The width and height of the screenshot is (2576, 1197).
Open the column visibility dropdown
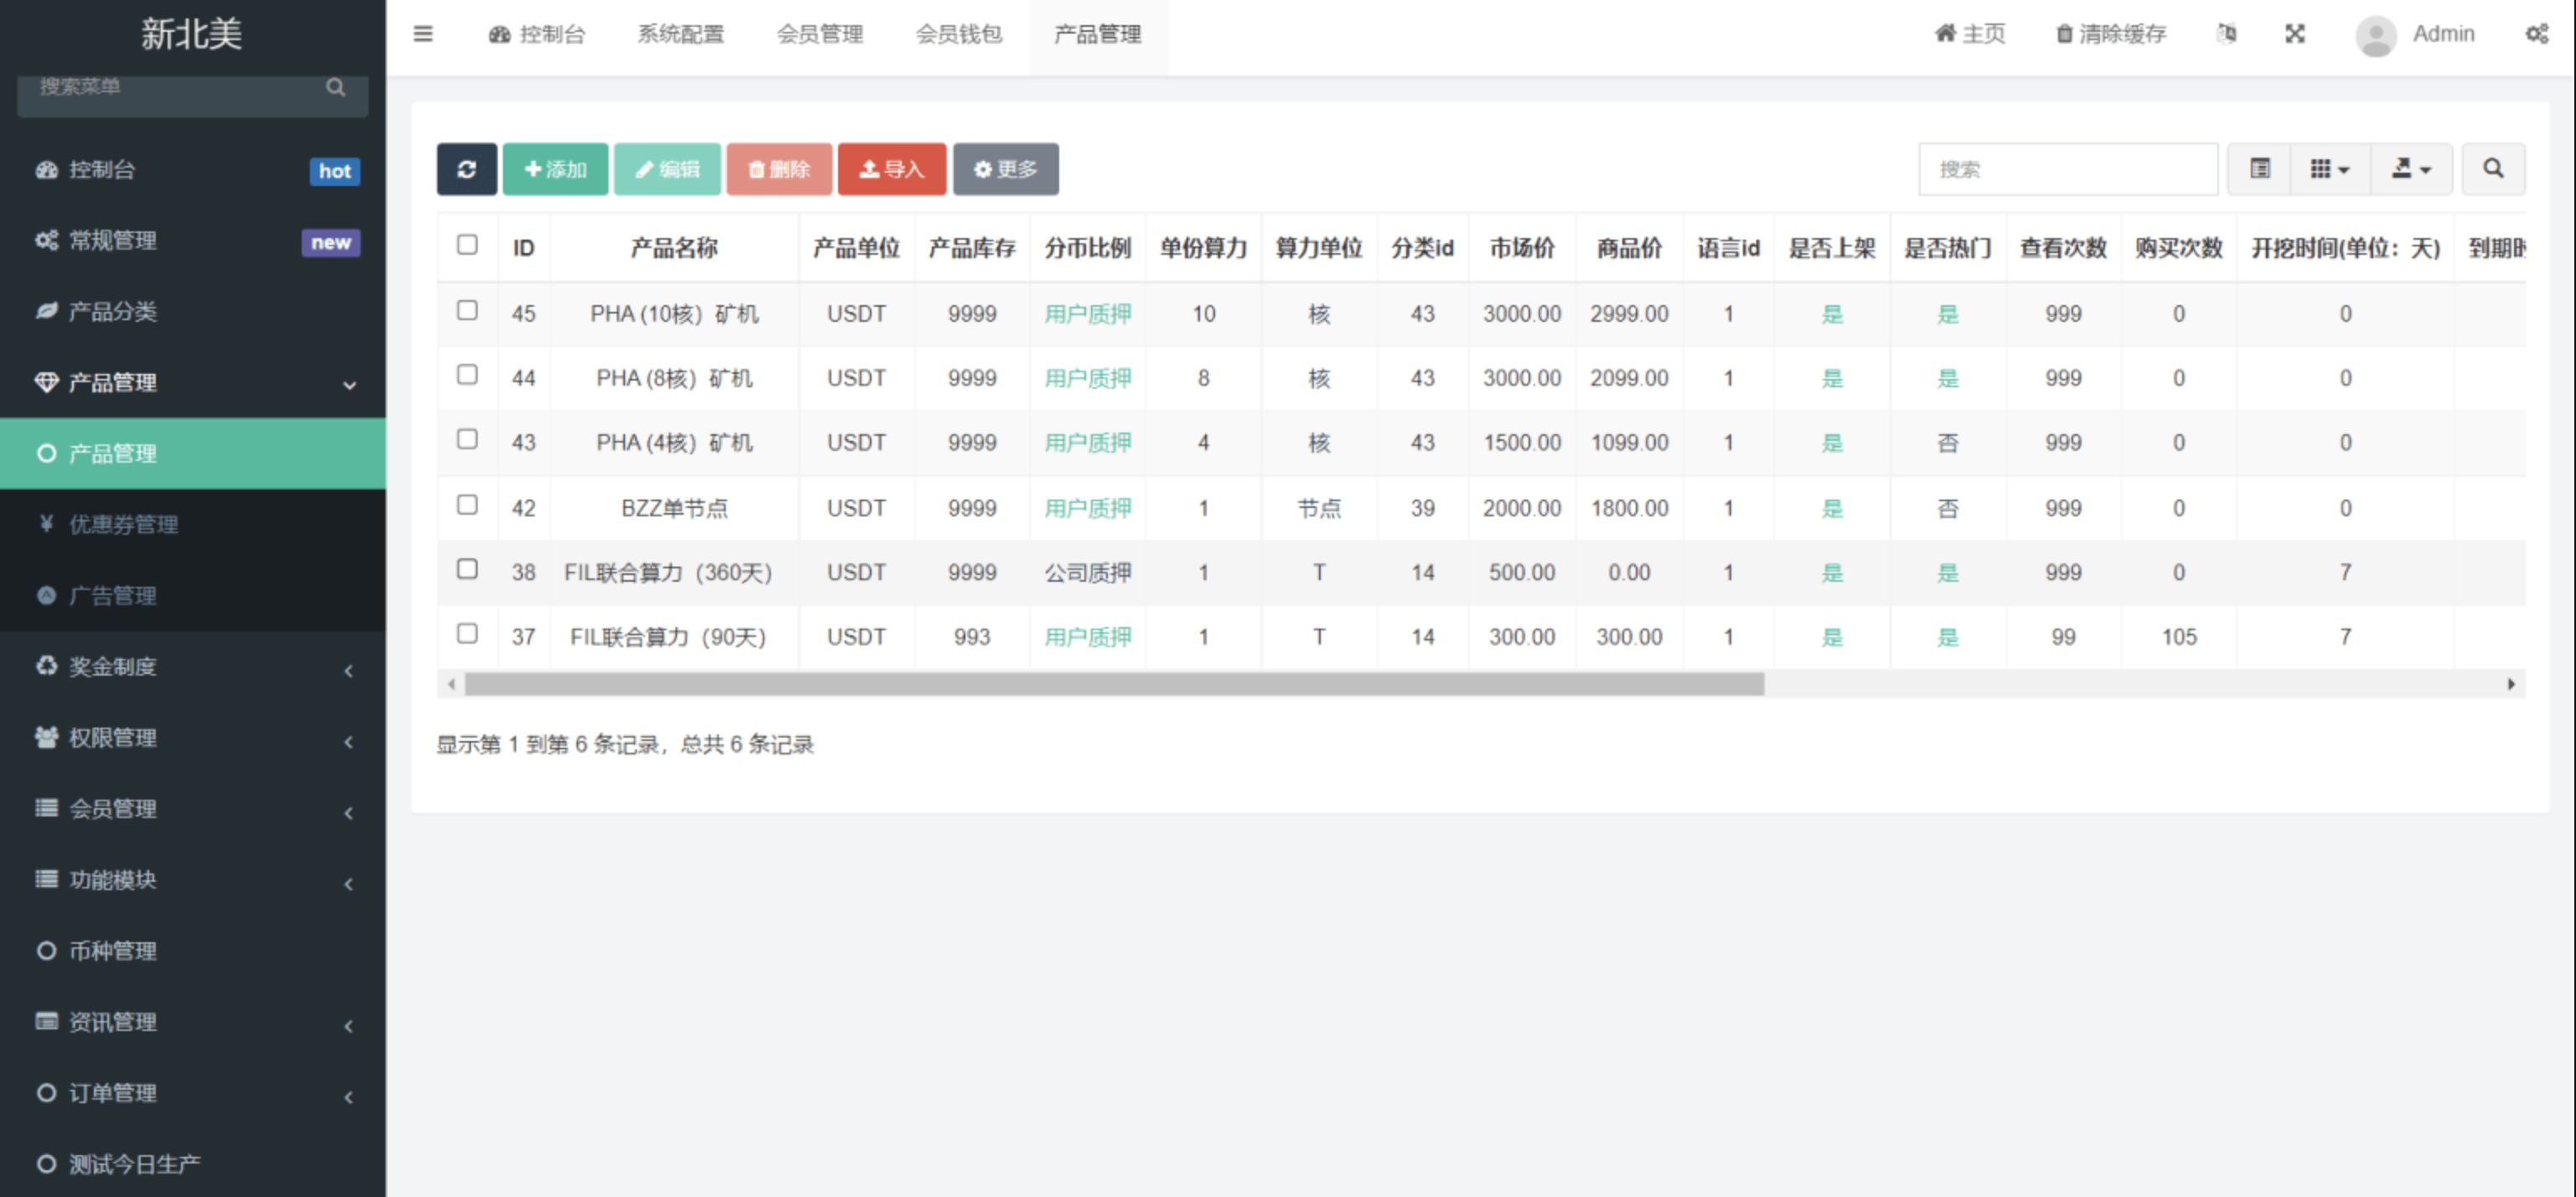pyautogui.click(x=2328, y=169)
